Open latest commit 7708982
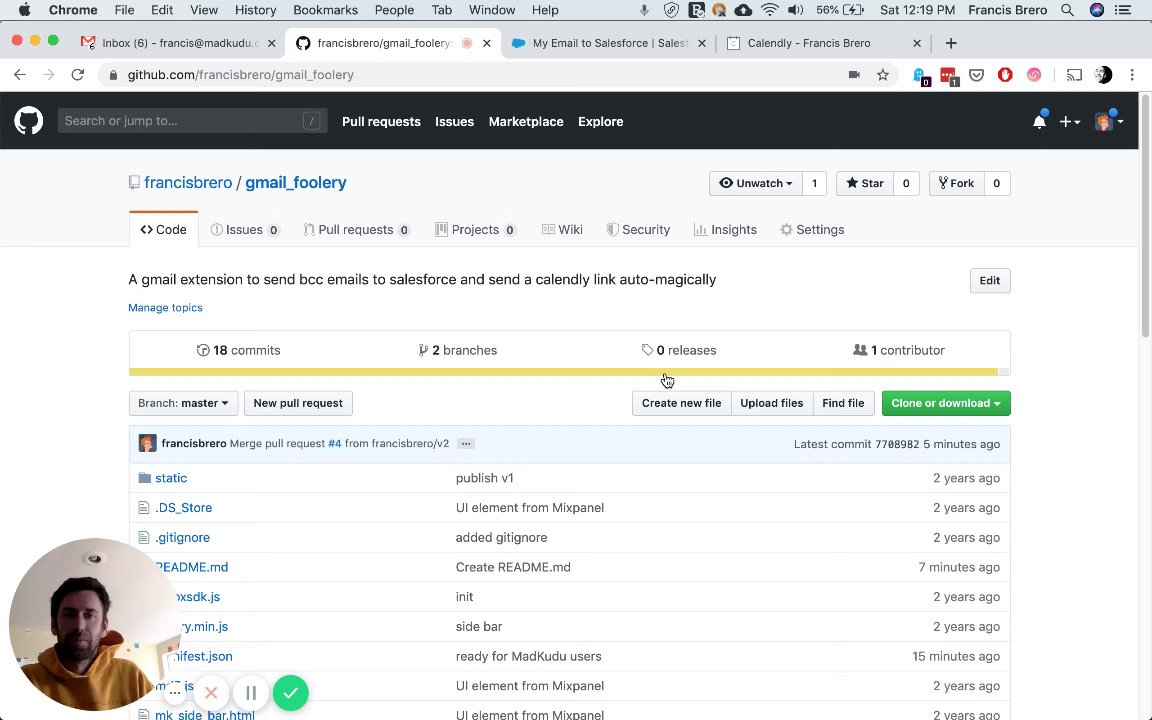Viewport: 1152px width, 720px height. coord(897,444)
